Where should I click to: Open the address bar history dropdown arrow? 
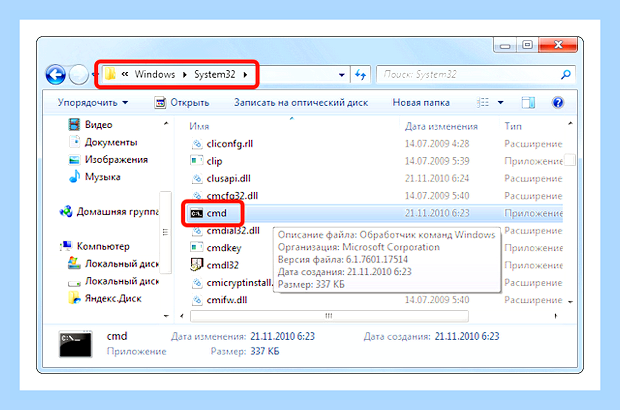(x=342, y=74)
